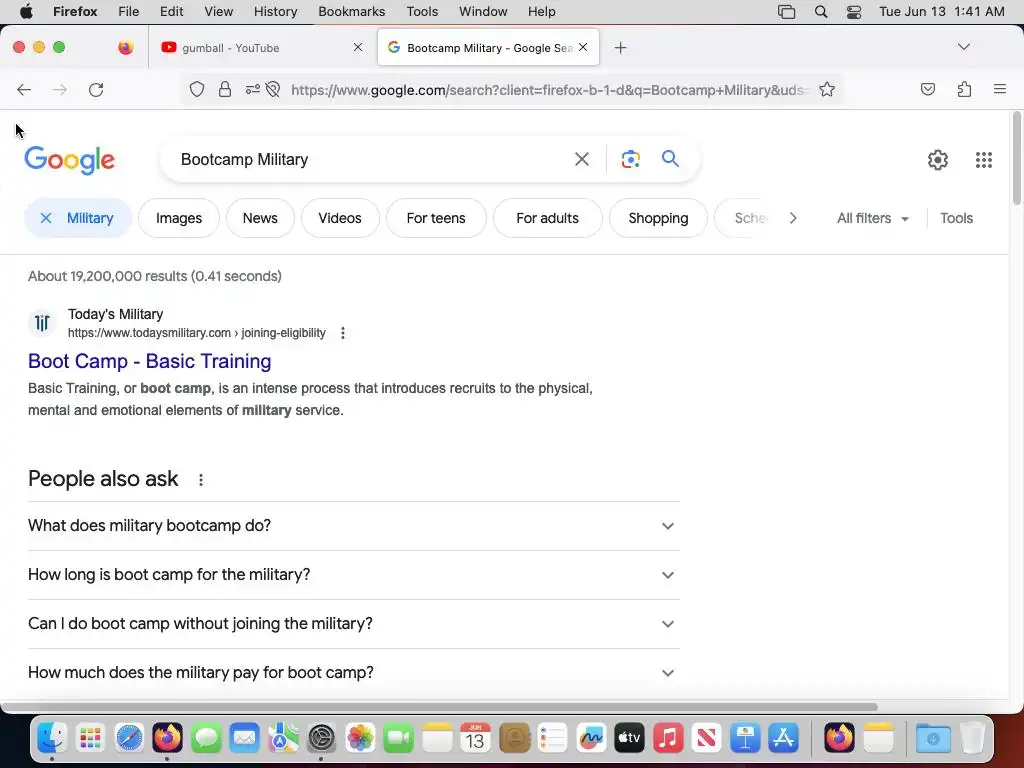The height and width of the screenshot is (768, 1024).
Task: Open the All filters dropdown
Action: point(872,218)
